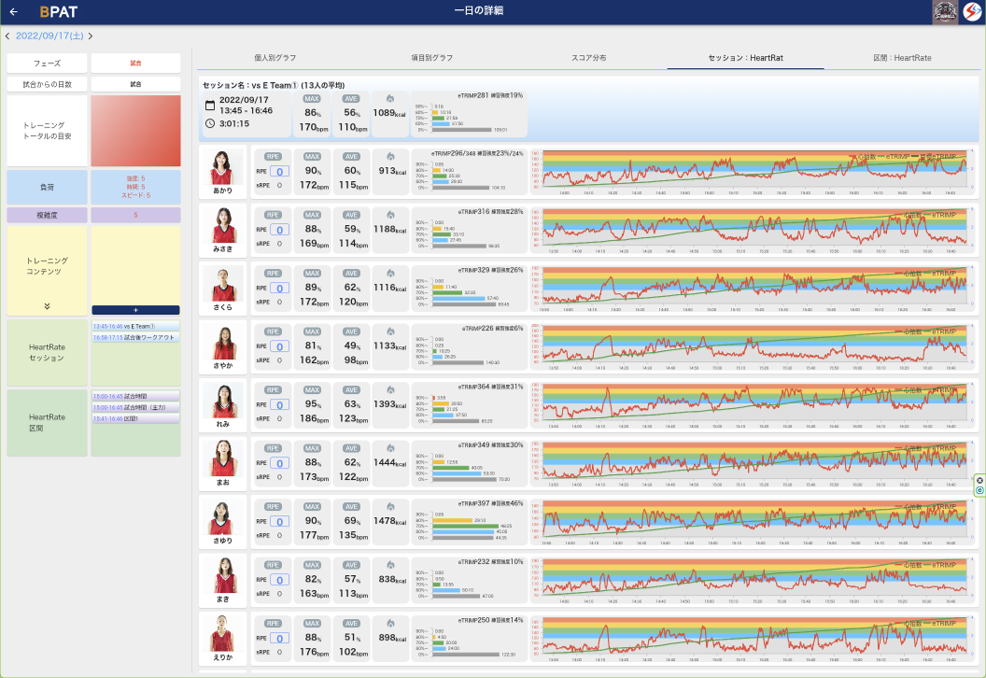Click the round red-blue logo in the header
Image resolution: width=986 pixels, height=678 pixels.
[972, 12]
